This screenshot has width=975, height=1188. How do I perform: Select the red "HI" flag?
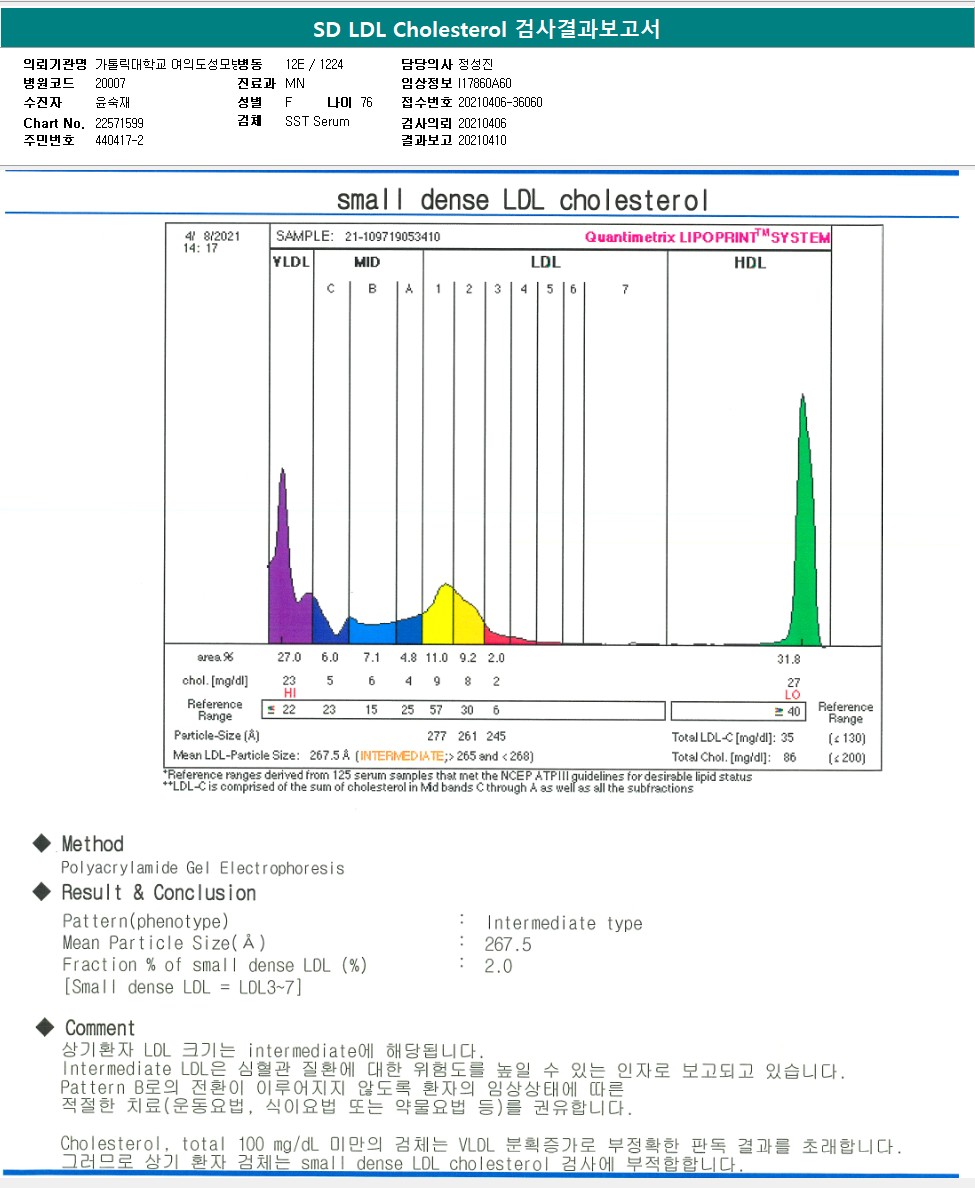[289, 692]
